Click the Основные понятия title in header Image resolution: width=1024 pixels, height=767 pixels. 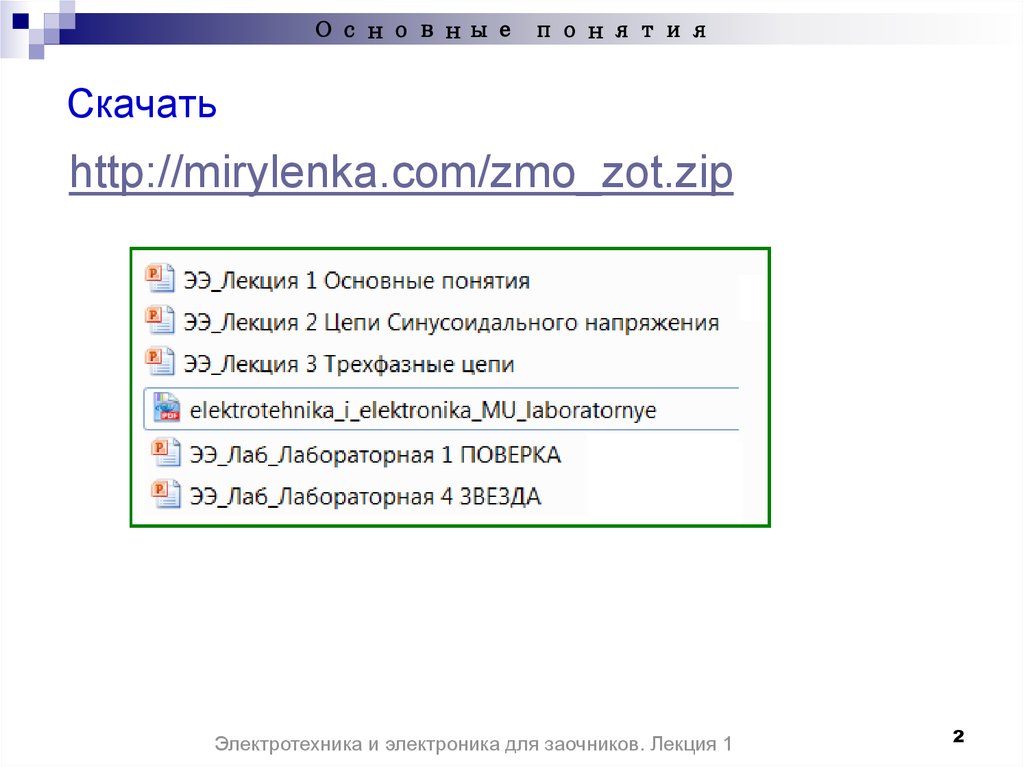click(511, 30)
